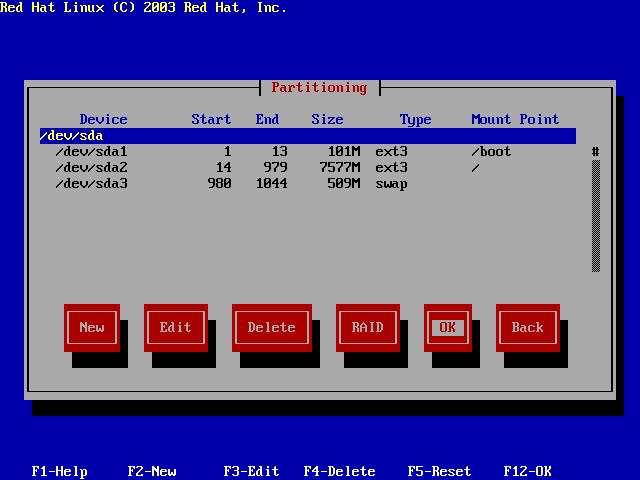Click the Edit button
Screen dimensions: 640x480
coord(176,327)
